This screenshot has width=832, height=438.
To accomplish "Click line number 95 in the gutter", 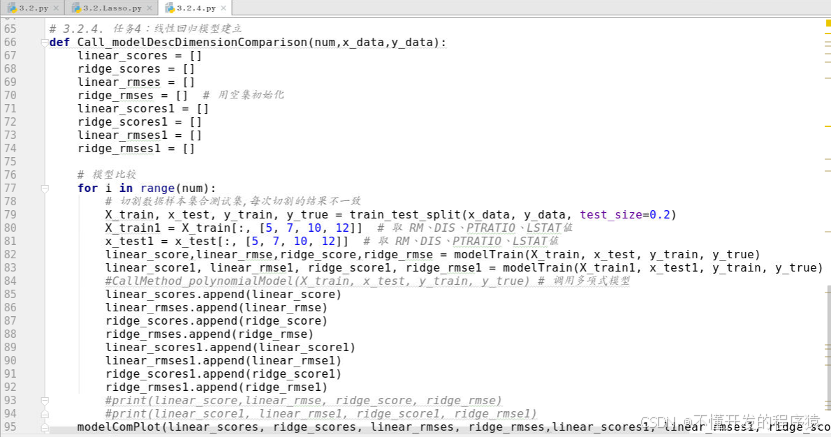I will click(11, 427).
